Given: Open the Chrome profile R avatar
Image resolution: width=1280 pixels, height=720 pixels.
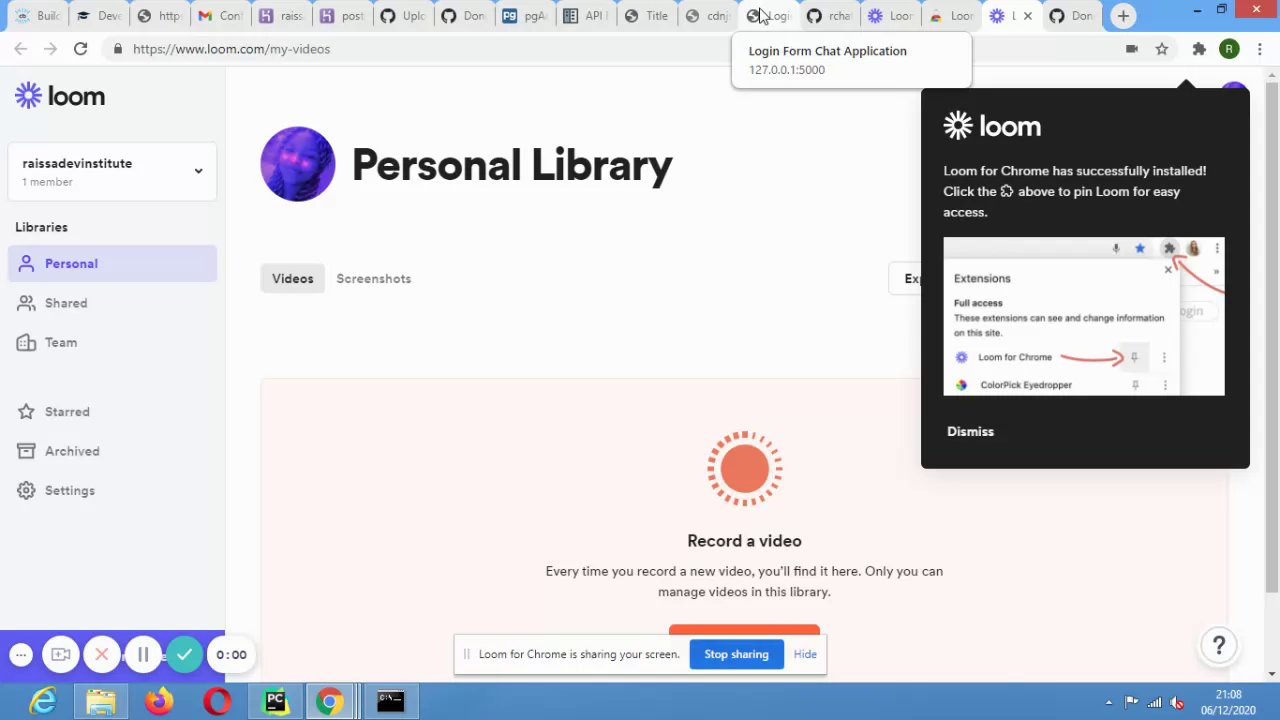Looking at the screenshot, I should click(1229, 48).
